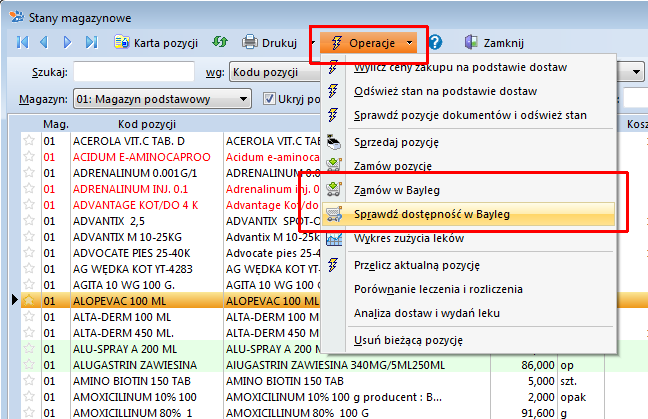This screenshot has width=648, height=419.
Task: Select Zamów pozycję menu entry
Action: (x=393, y=166)
